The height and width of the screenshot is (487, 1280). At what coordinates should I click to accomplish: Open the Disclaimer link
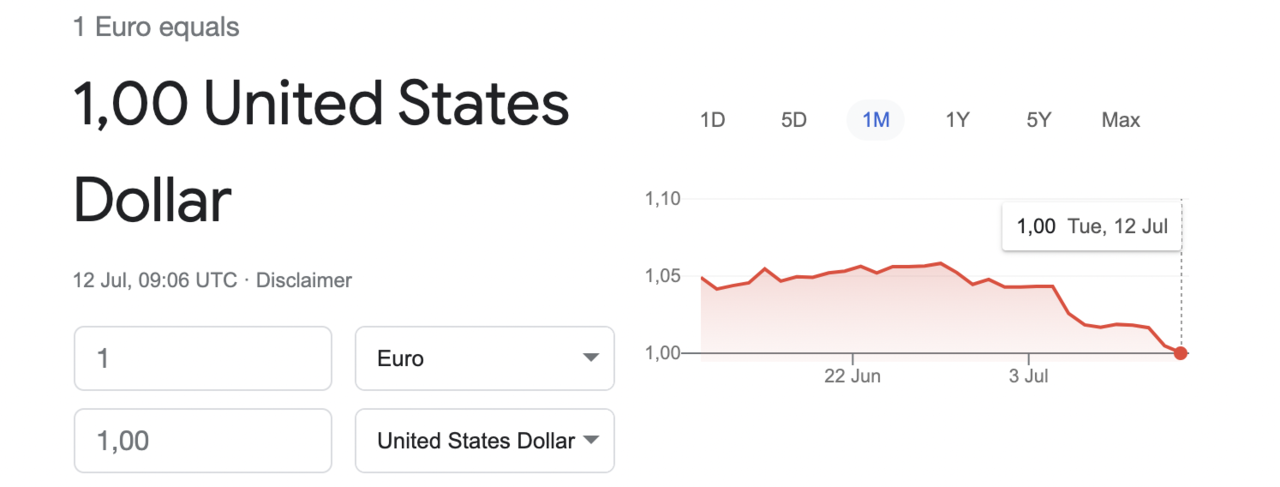click(304, 280)
